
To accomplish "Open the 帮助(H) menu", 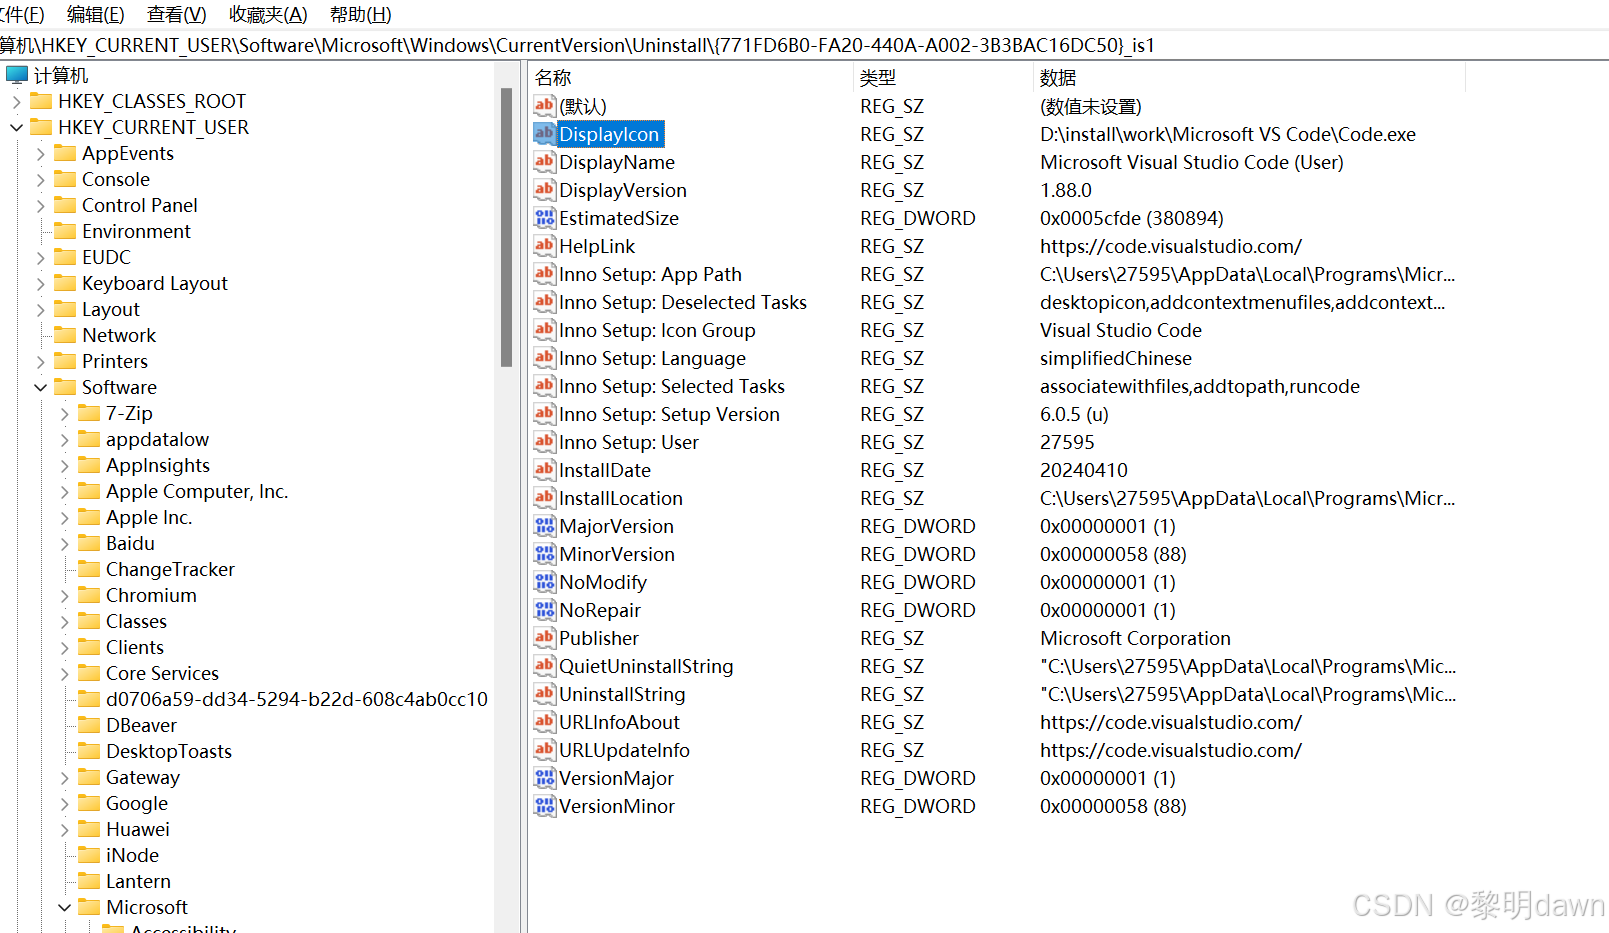I will pos(361,15).
